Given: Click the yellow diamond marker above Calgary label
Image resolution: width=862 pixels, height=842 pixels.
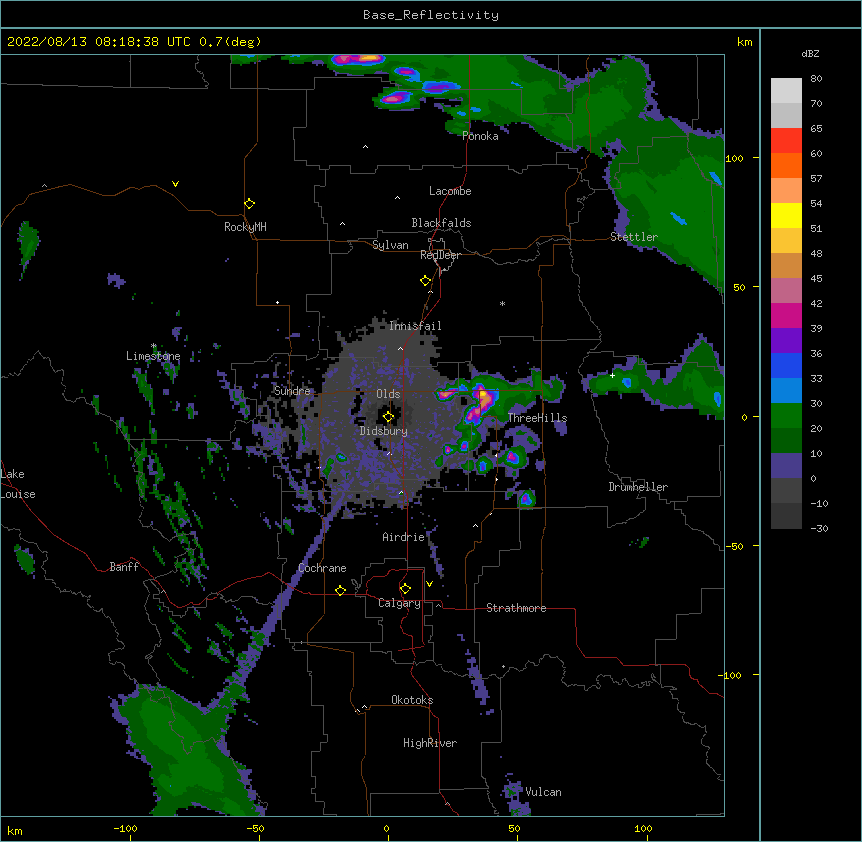Looking at the screenshot, I should tap(405, 589).
